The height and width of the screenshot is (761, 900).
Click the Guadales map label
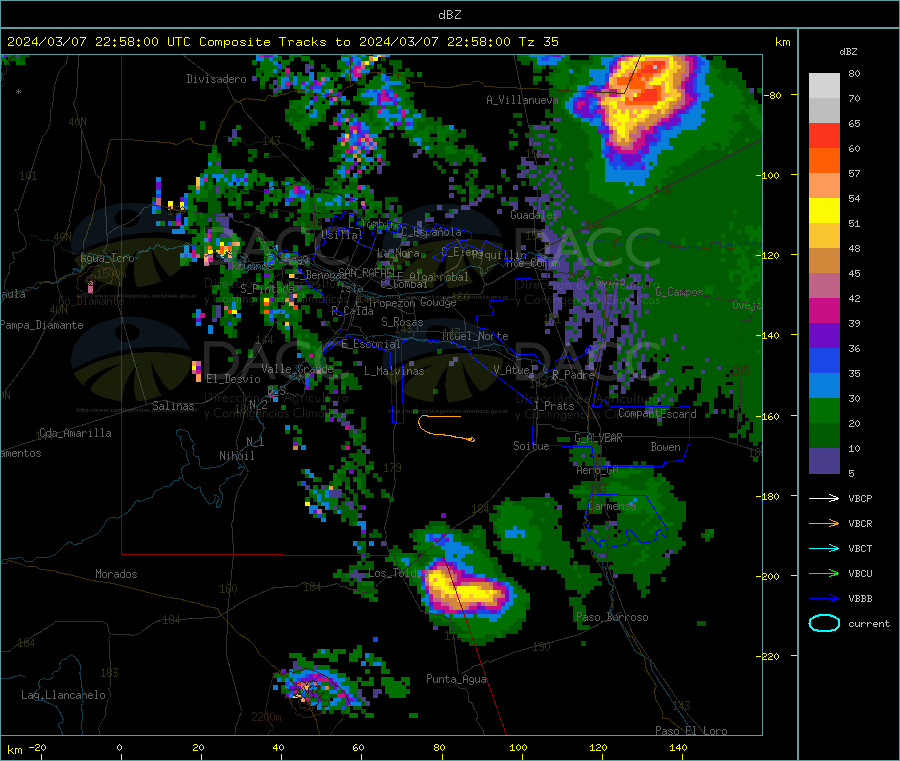[534, 215]
